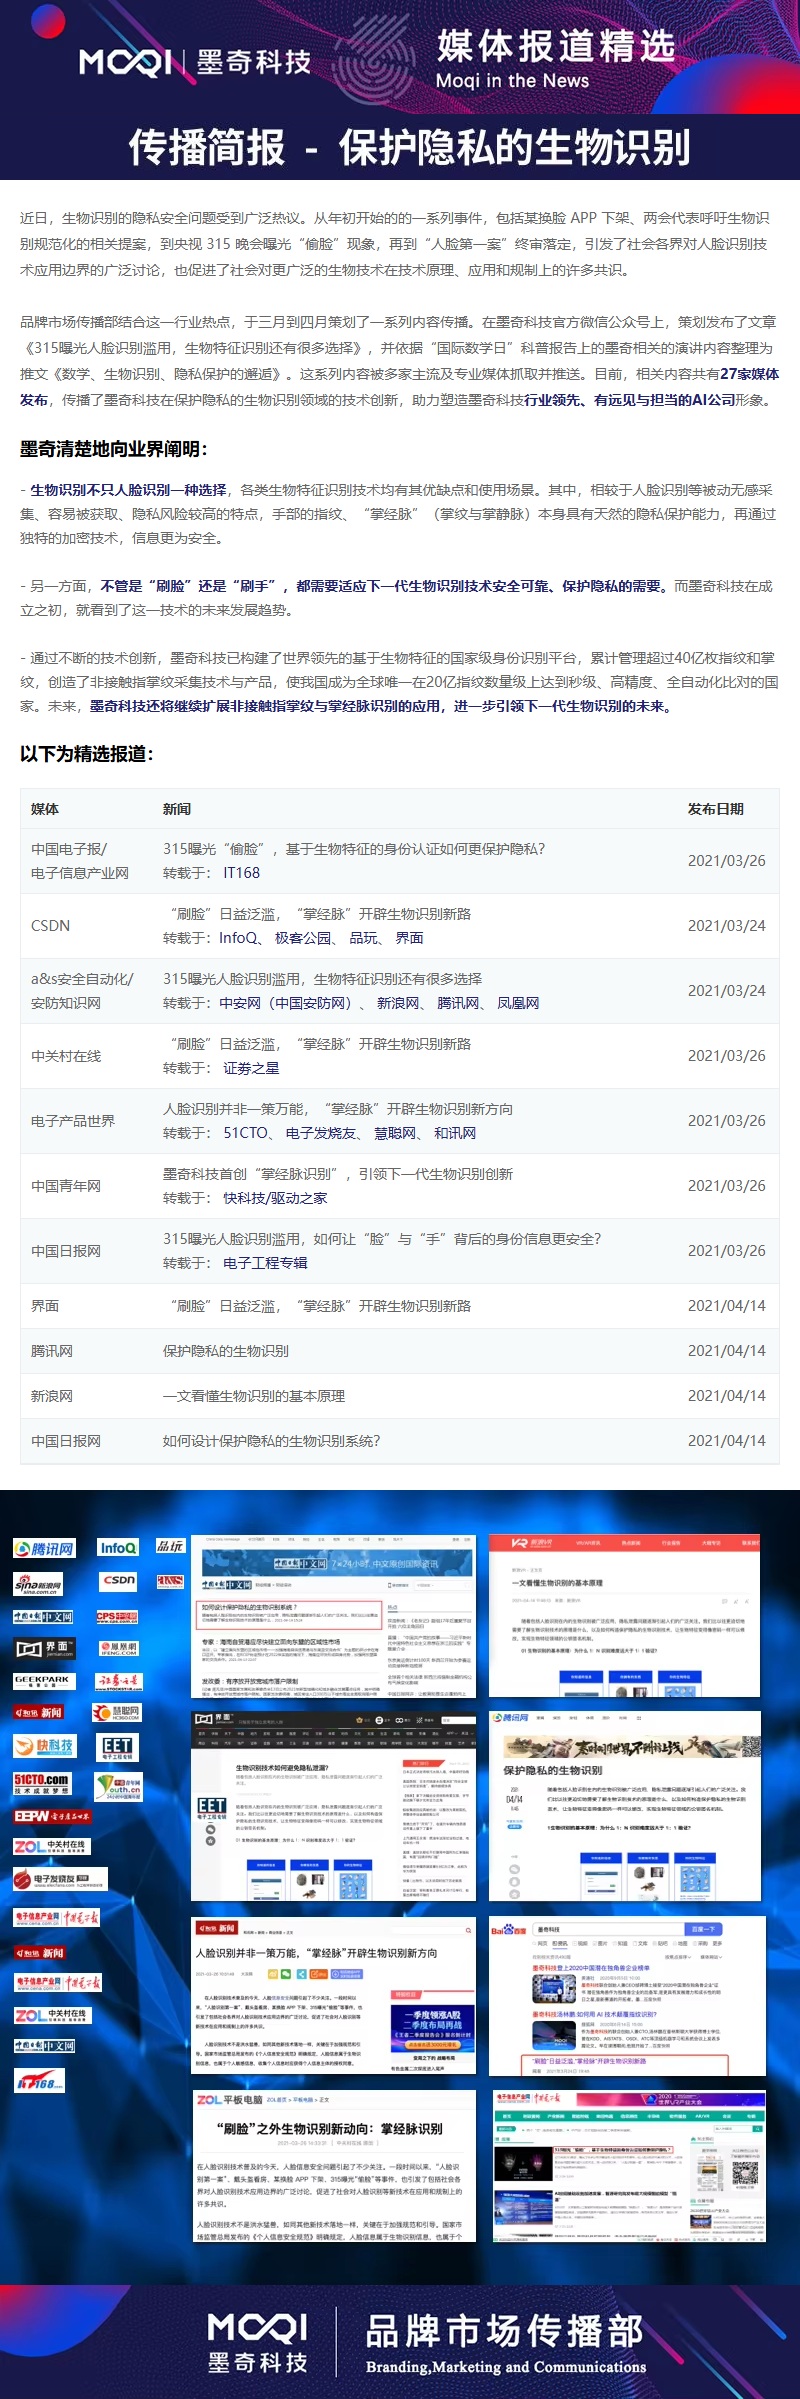Screen dimensions: 800x2399
Task: Click the 墨奇清楚地向业界阐明 heading
Action: point(114,449)
